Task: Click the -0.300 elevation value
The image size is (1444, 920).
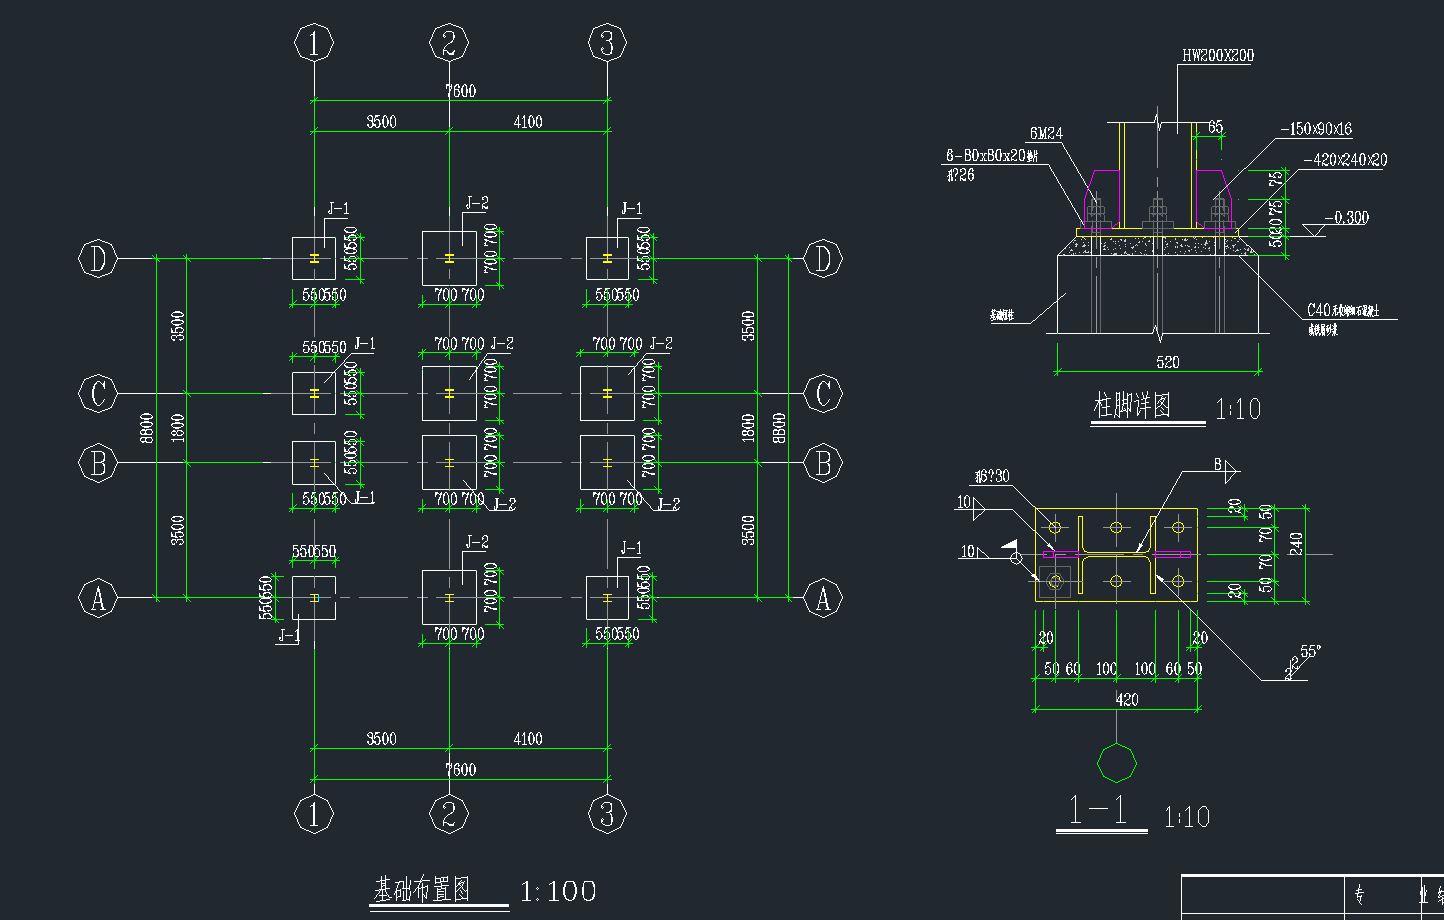Action: pyautogui.click(x=1347, y=218)
